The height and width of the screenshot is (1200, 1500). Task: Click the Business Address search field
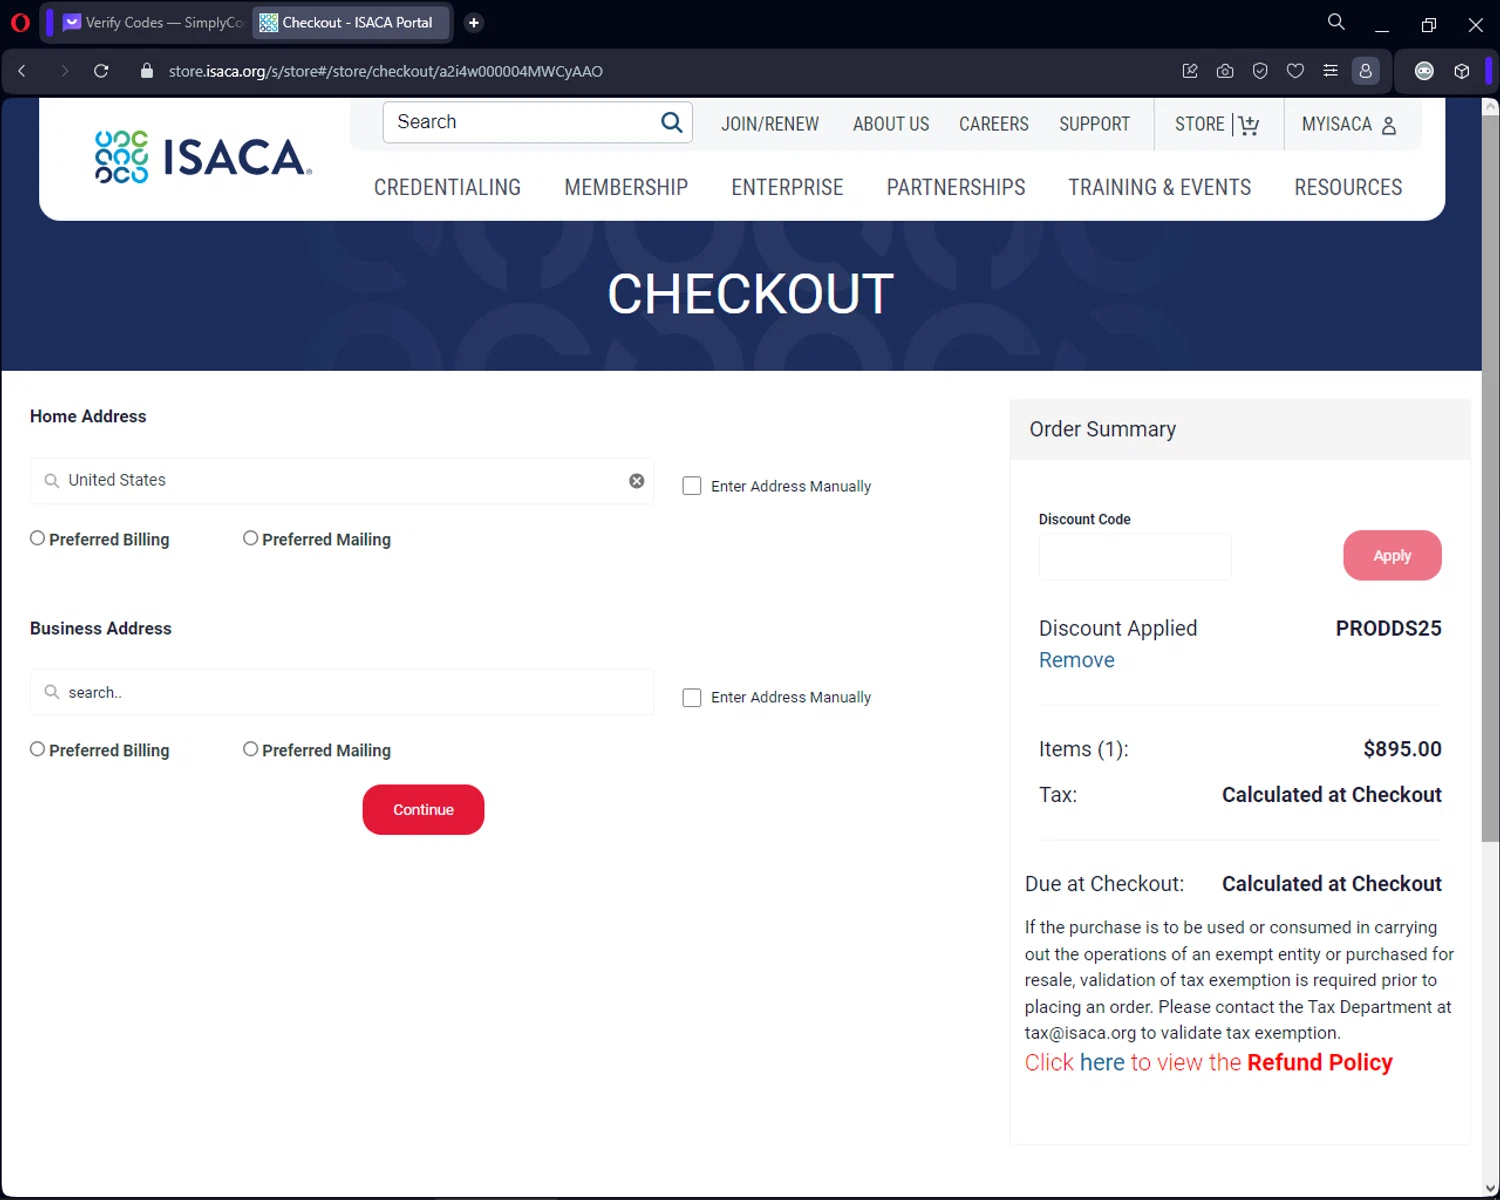[342, 692]
